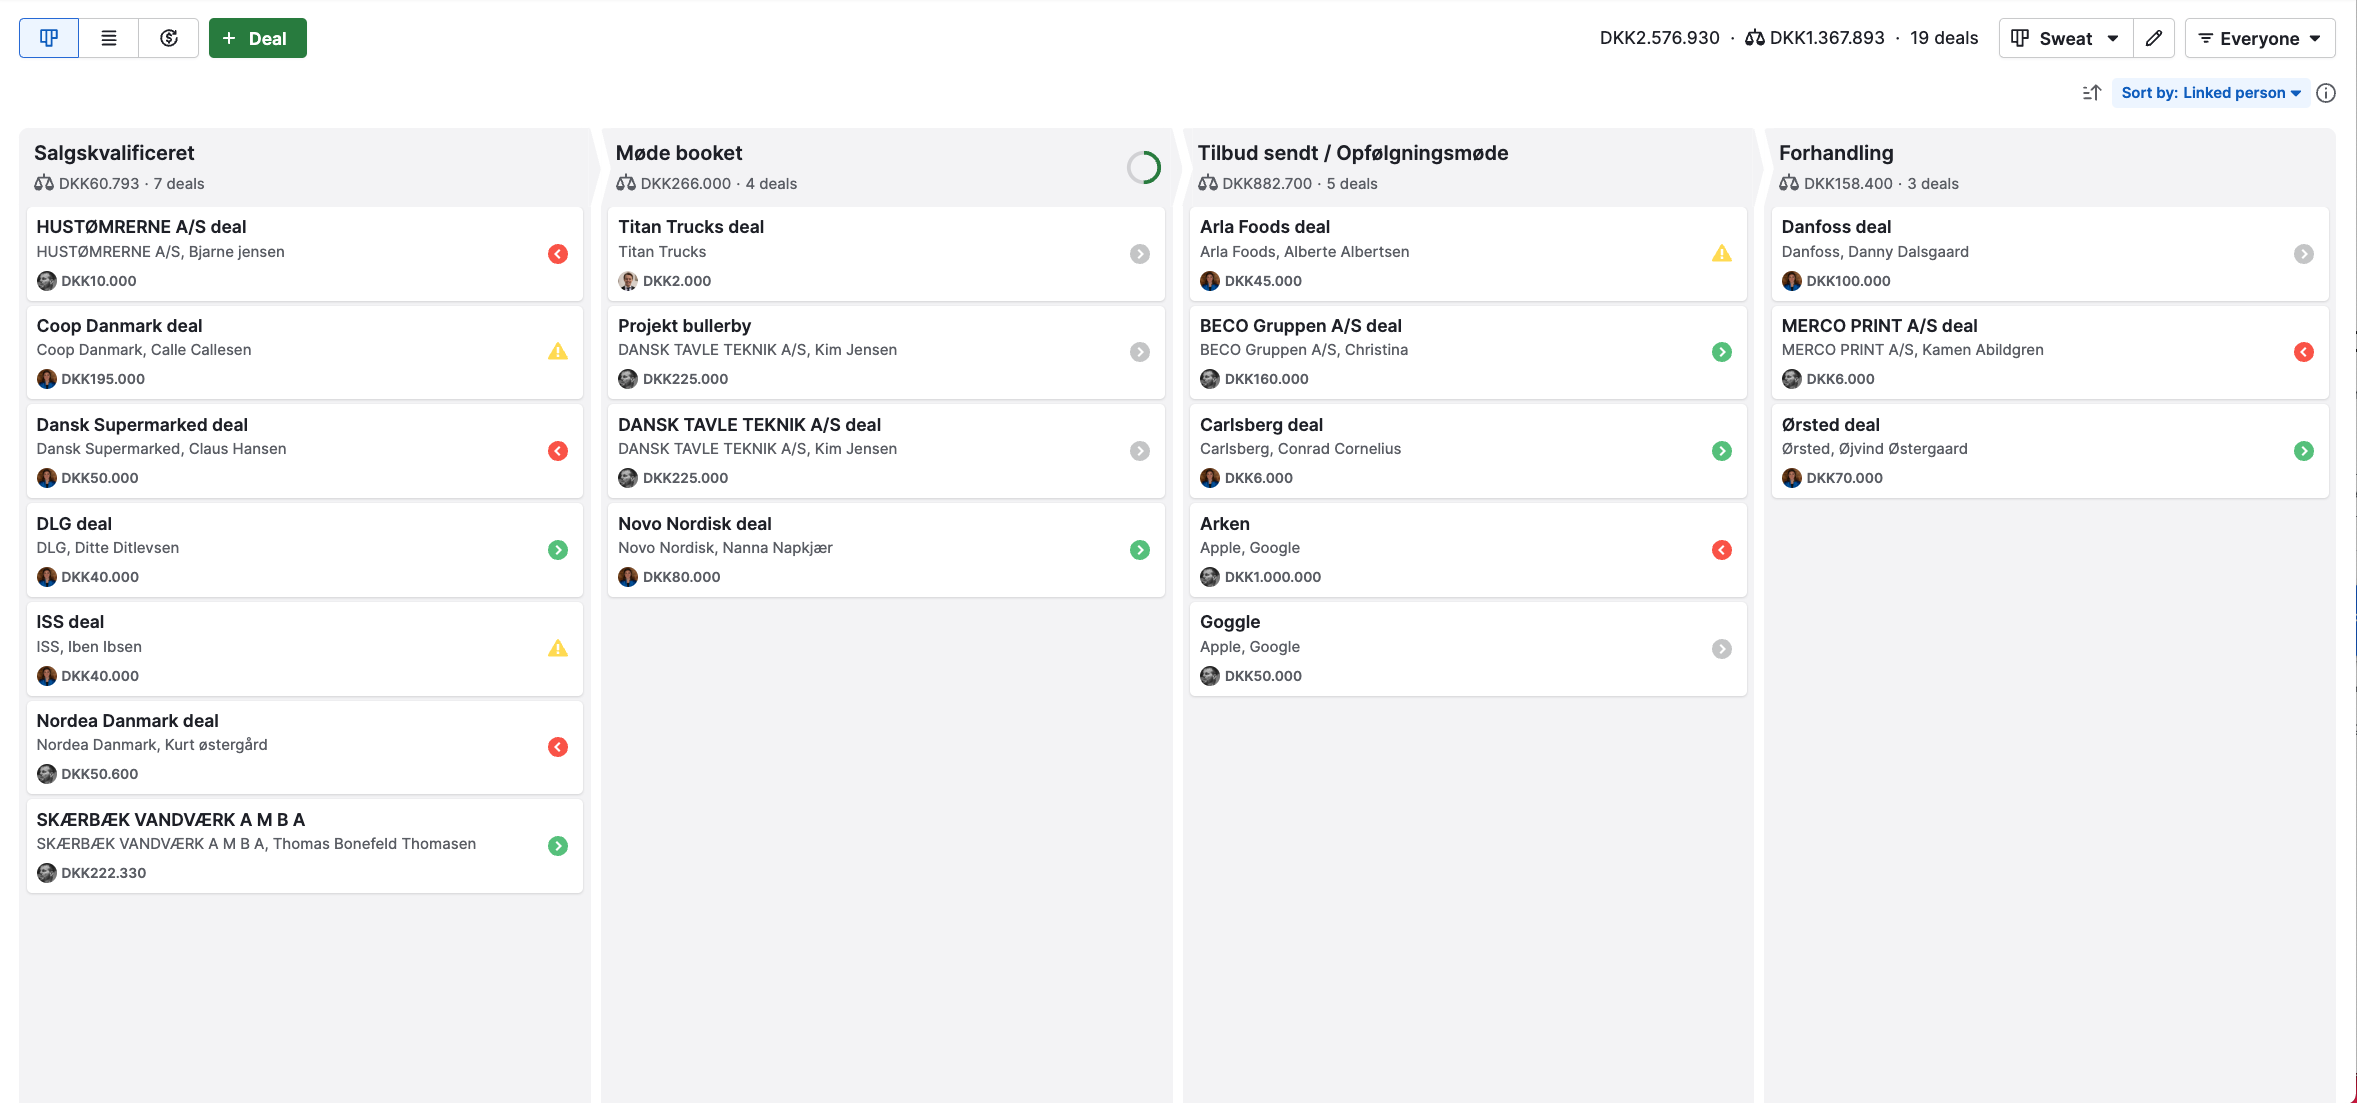The height and width of the screenshot is (1103, 2357).
Task: Open the Everyone filter dropdown
Action: click(x=2260, y=38)
